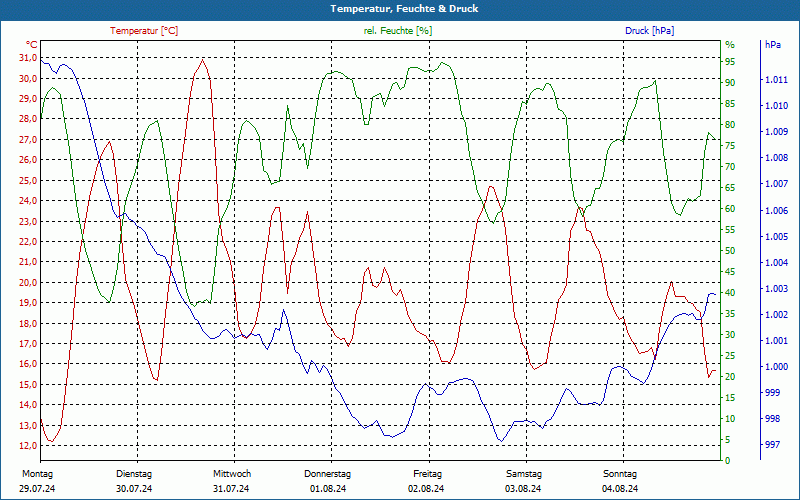Click the 'Dienstag' day label
The image size is (800, 500).
134,474
